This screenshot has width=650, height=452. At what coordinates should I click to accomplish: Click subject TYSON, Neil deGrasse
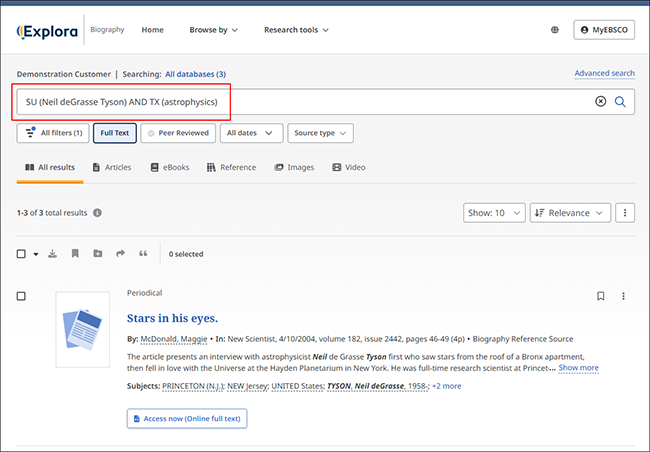coord(378,386)
